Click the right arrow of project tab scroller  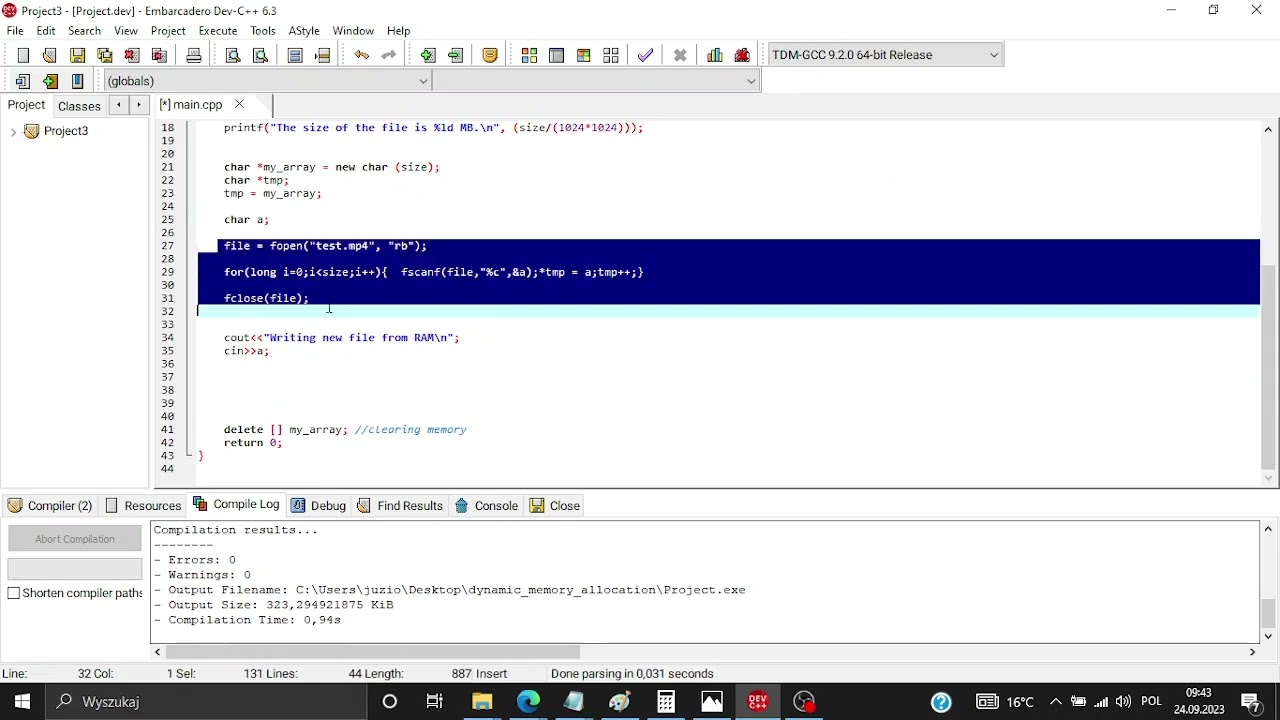point(139,104)
